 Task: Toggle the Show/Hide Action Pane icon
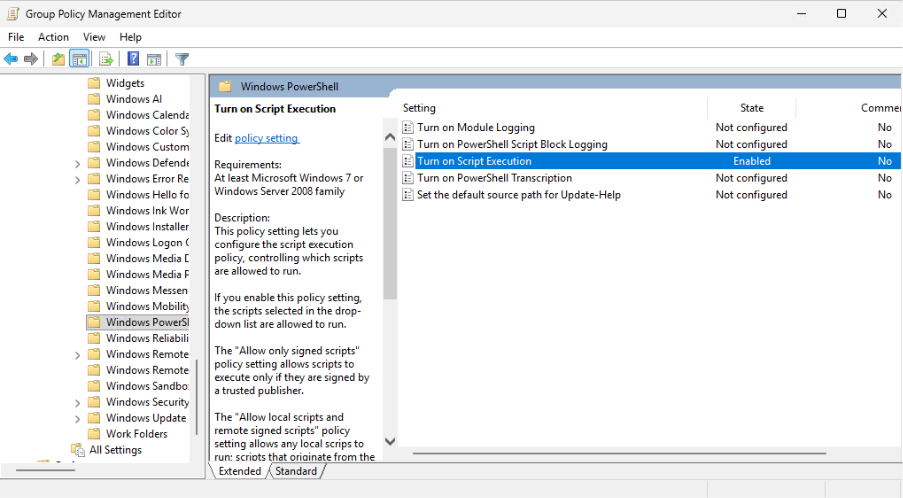point(154,59)
